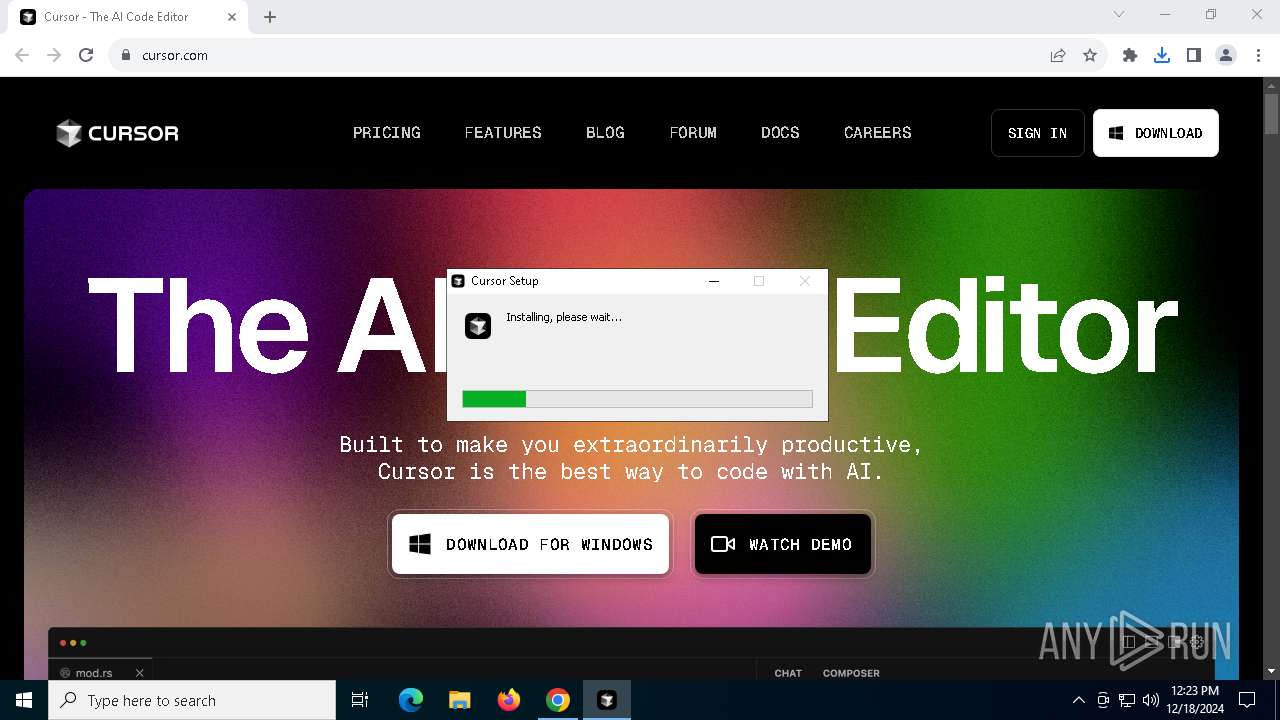Image resolution: width=1280 pixels, height=720 pixels.
Task: Click the page vertical scrollbar thumb
Action: point(1271,114)
